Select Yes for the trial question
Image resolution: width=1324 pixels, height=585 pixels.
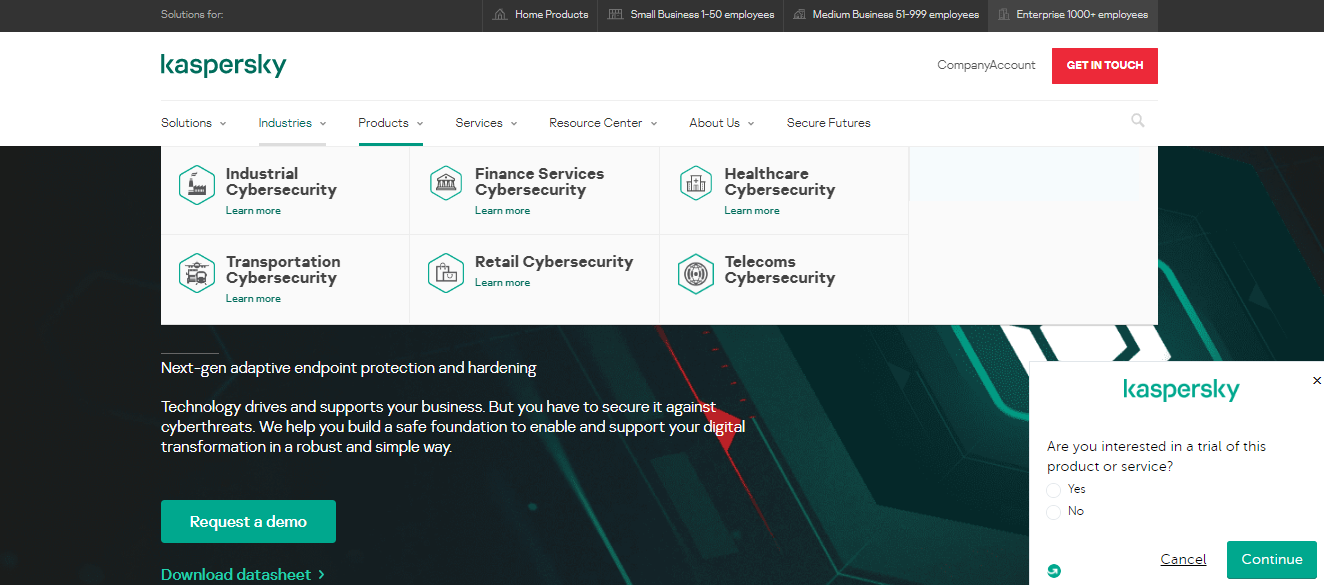pyautogui.click(x=1053, y=489)
